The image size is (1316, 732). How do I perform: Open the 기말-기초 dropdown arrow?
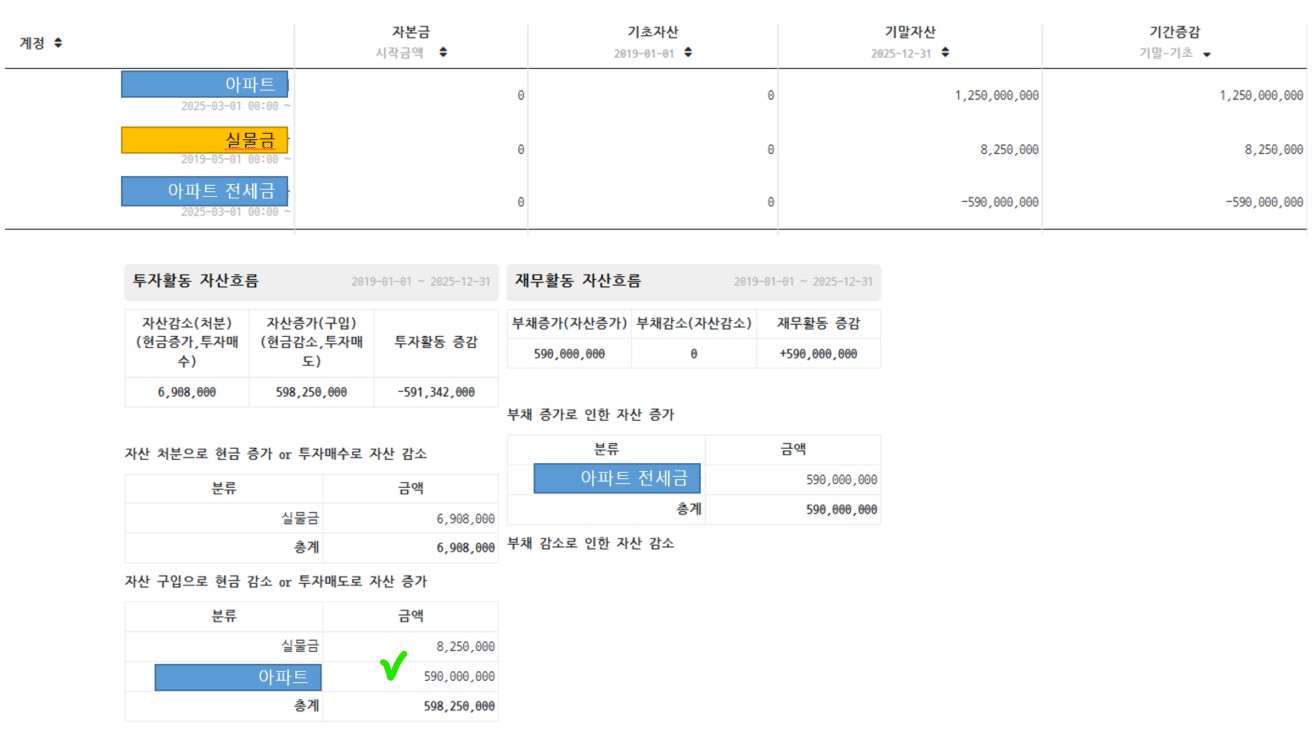point(1207,54)
